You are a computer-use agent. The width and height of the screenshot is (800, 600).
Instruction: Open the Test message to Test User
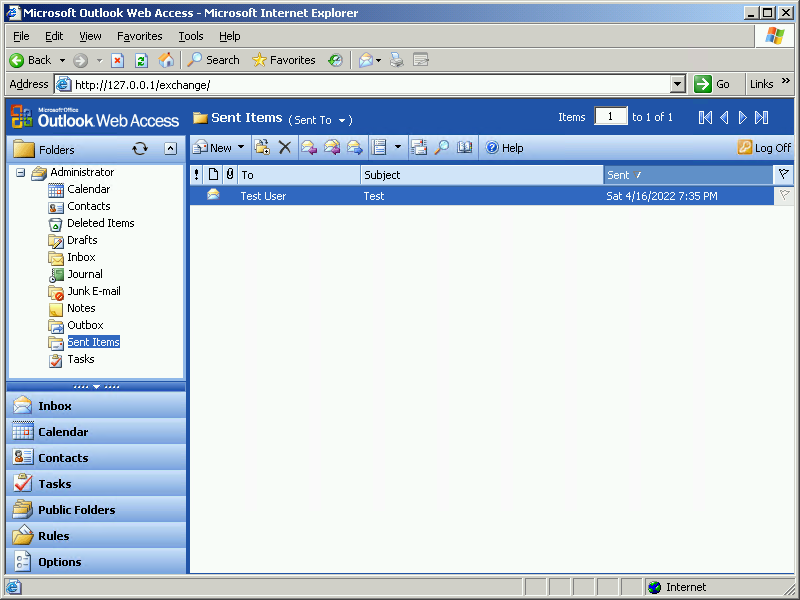482,196
